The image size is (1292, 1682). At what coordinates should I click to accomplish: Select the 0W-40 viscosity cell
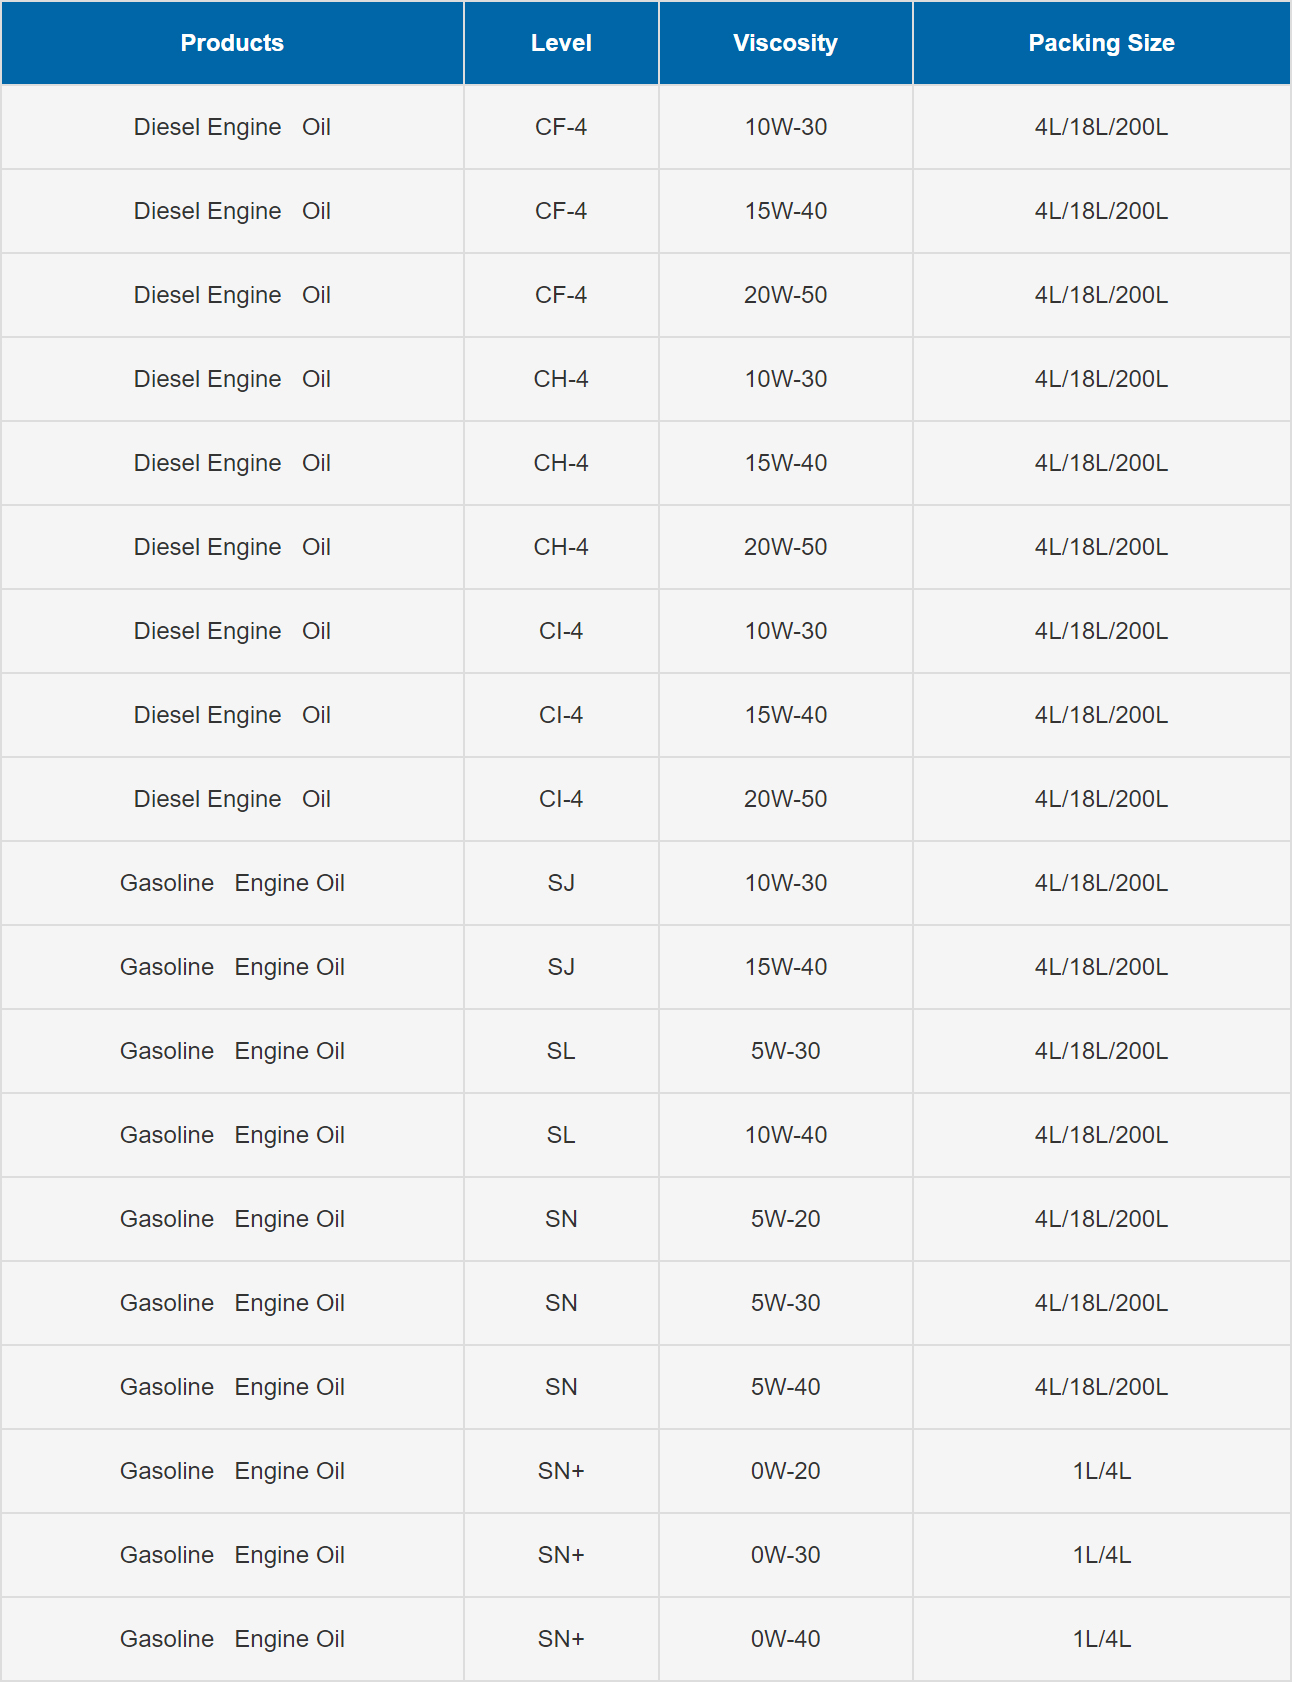(785, 1639)
